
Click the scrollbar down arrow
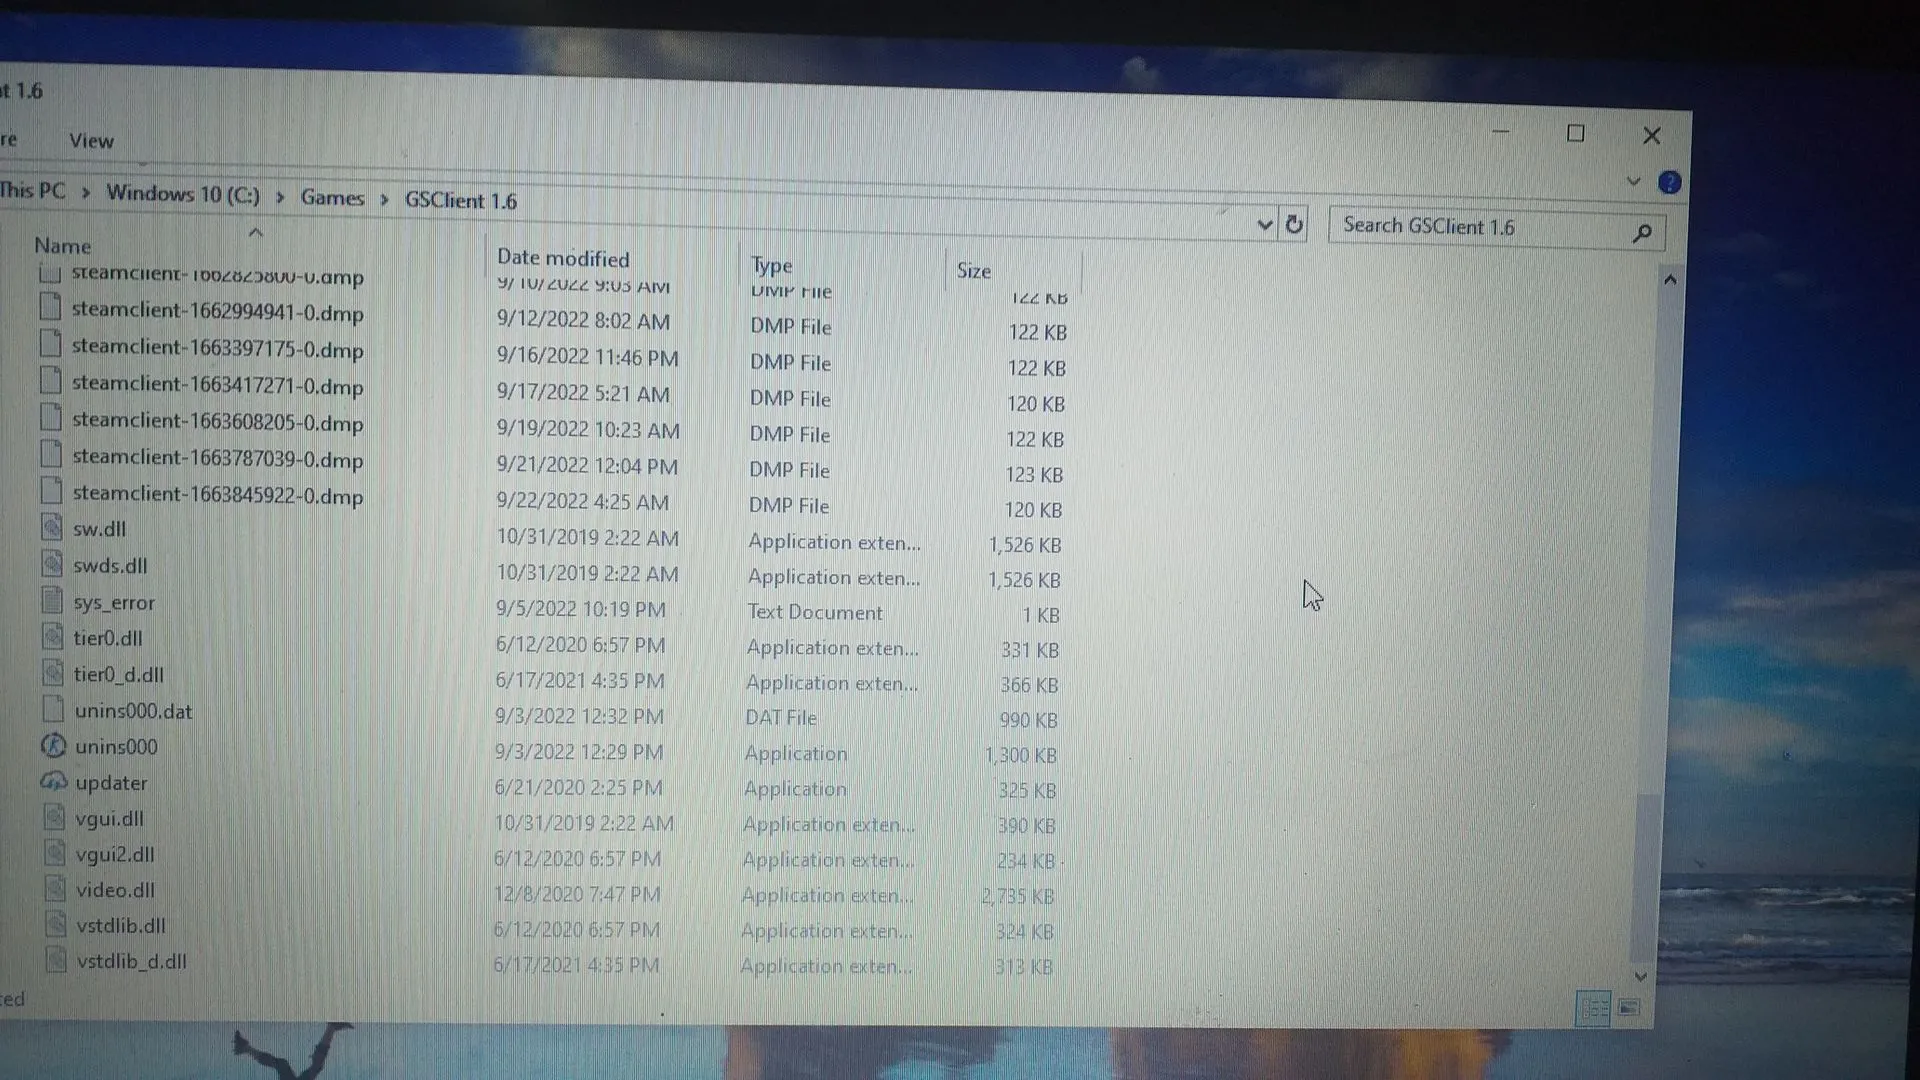[x=1640, y=976]
